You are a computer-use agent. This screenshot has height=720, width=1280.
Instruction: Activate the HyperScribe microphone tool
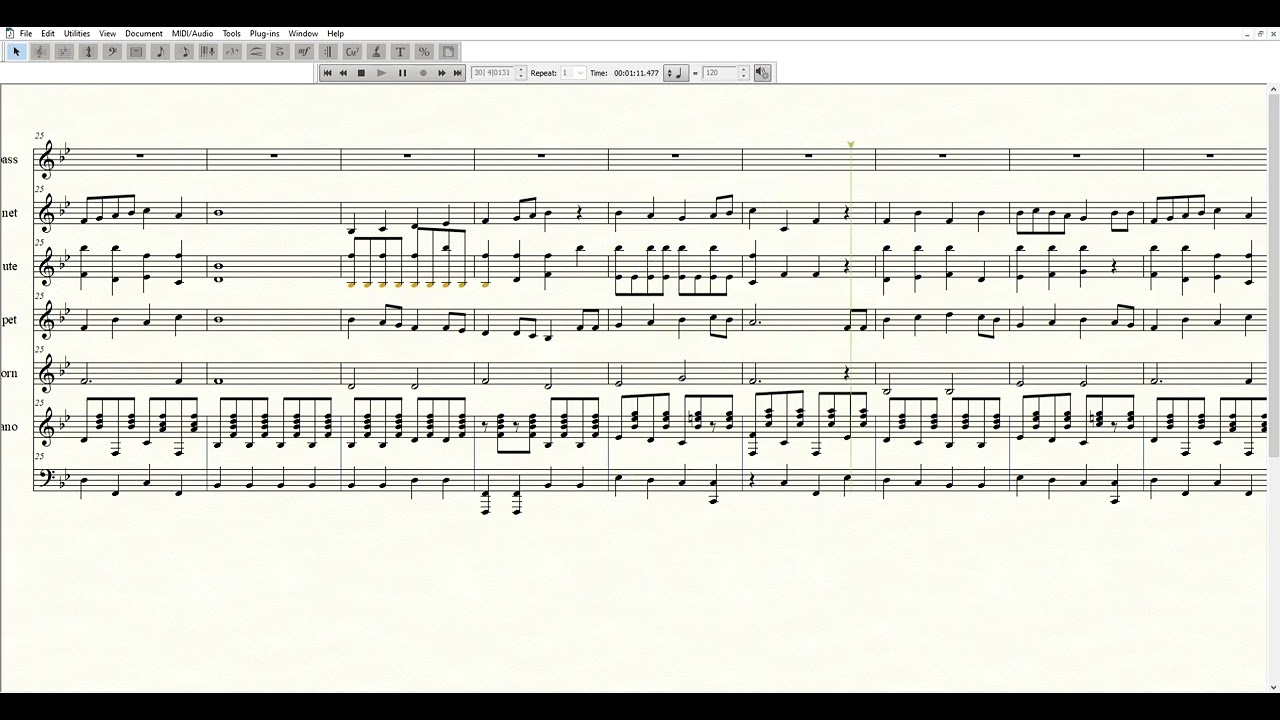[x=208, y=52]
